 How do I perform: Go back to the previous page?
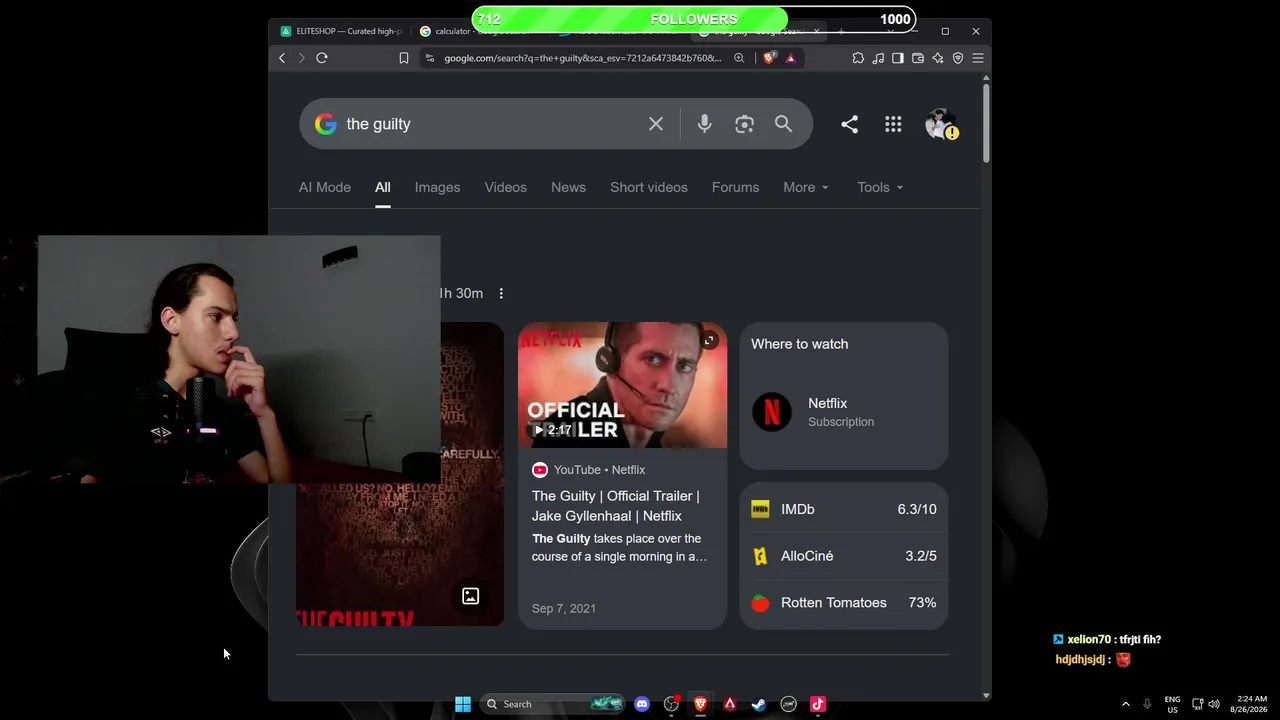coord(282,58)
